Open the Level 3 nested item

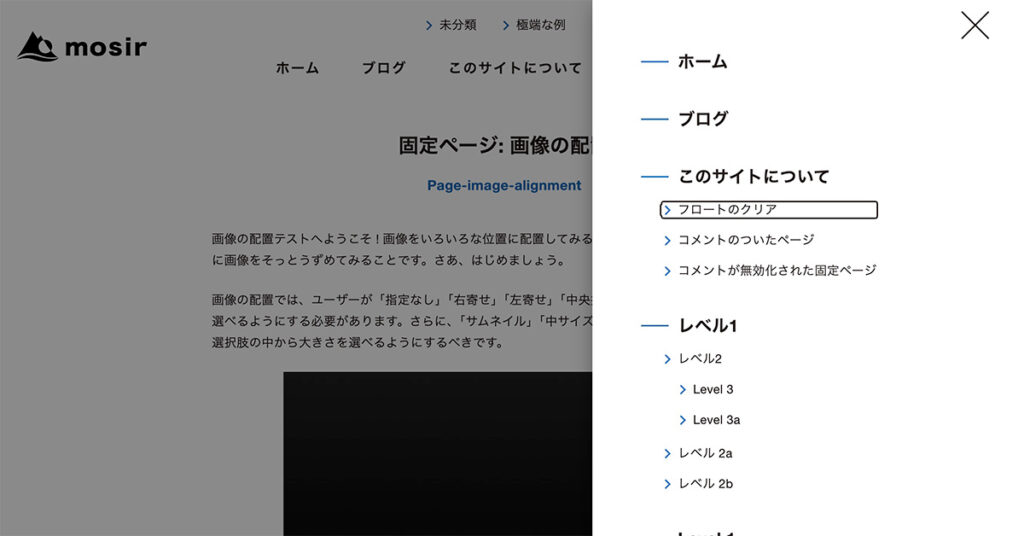point(712,390)
